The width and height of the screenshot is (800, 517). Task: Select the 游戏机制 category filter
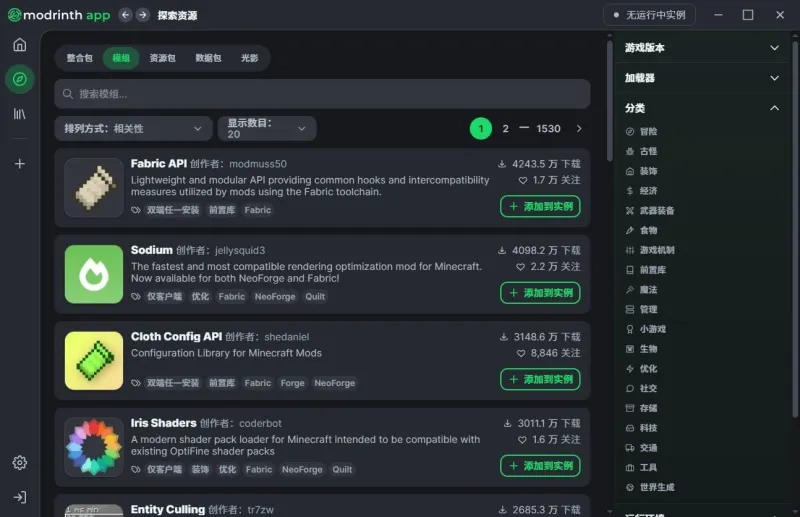(650, 250)
